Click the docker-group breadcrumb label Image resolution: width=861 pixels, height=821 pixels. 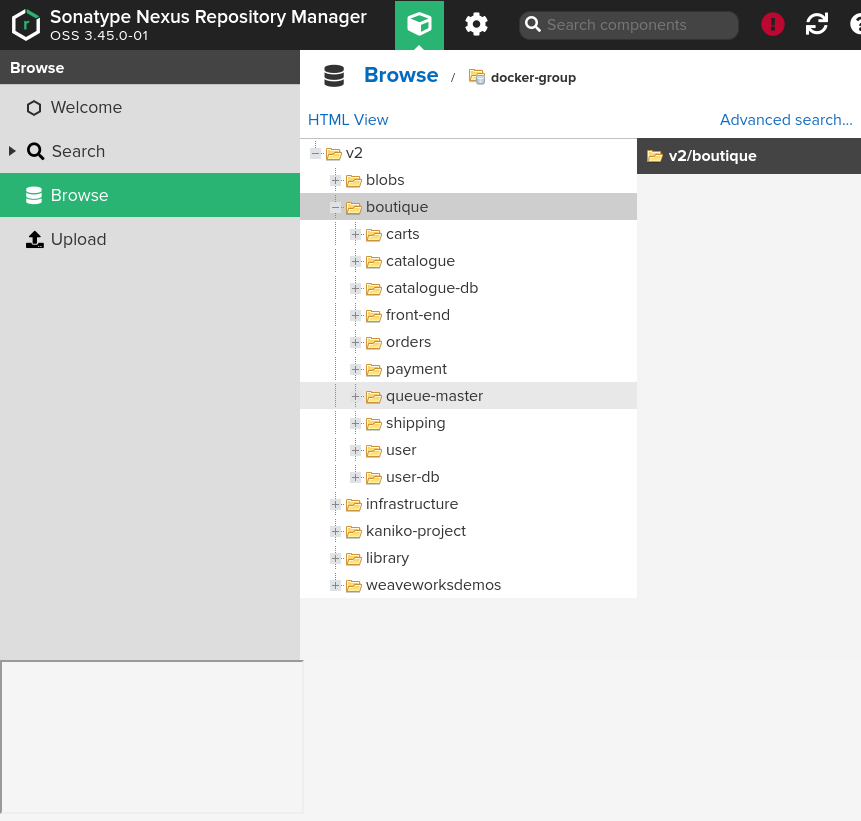(x=533, y=77)
